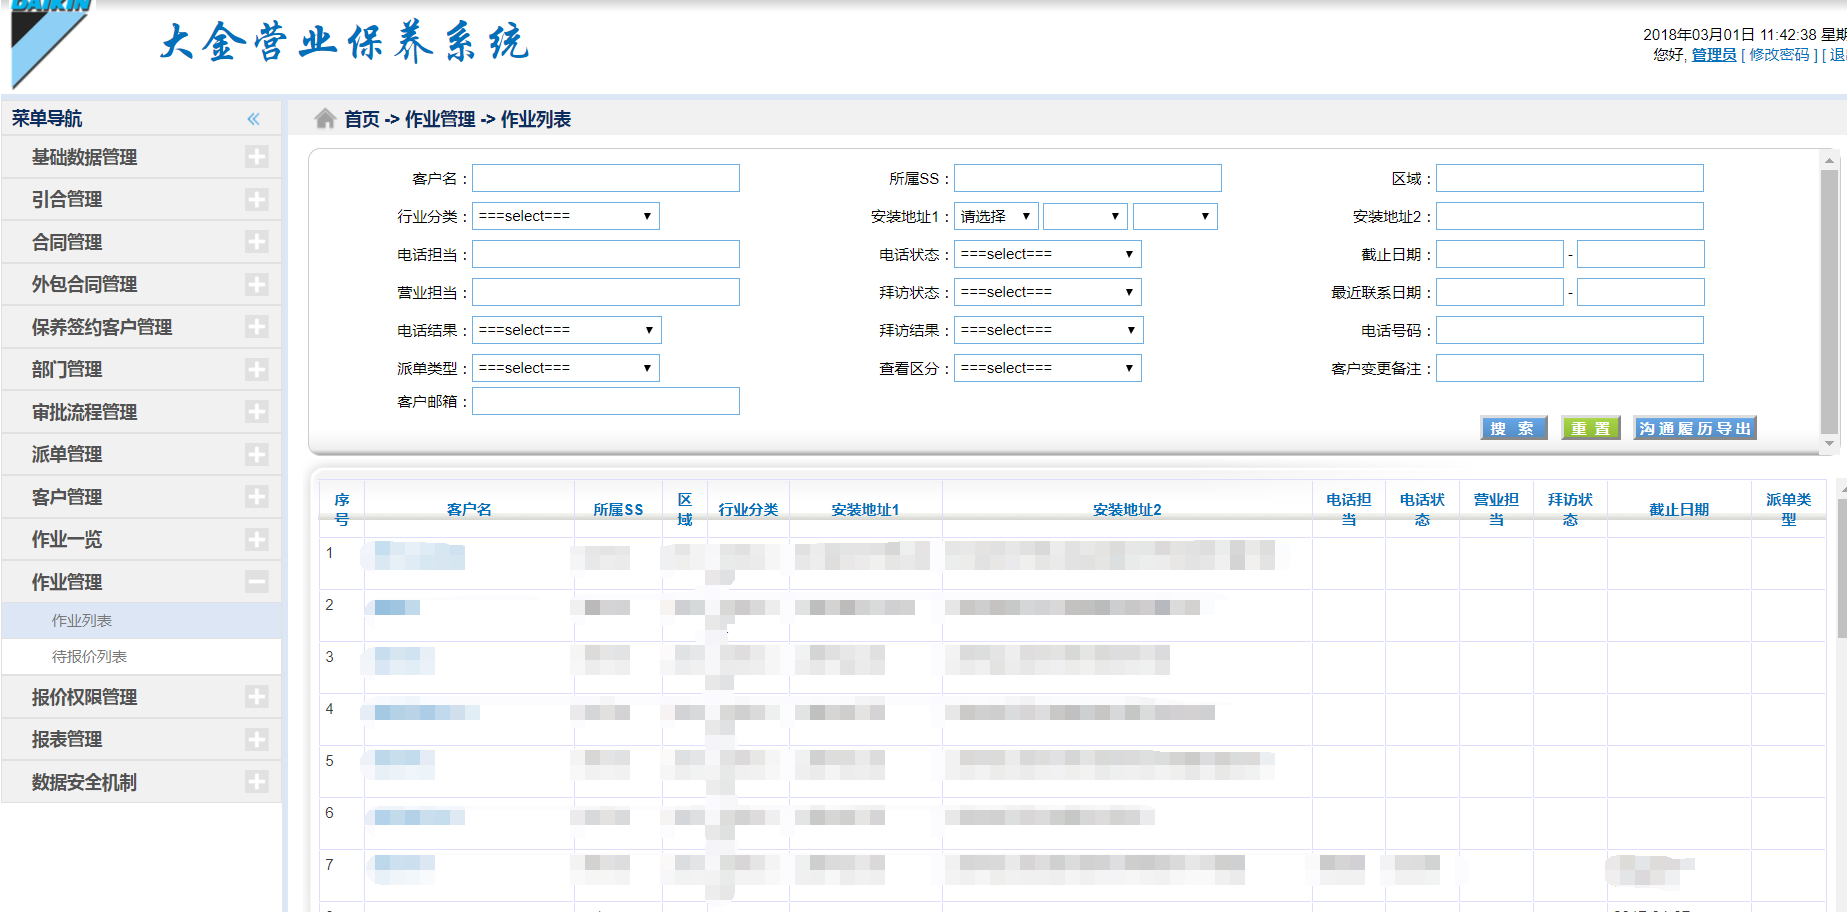
Task: Open second 安装地址1 city dropdown
Action: pyautogui.click(x=1085, y=216)
